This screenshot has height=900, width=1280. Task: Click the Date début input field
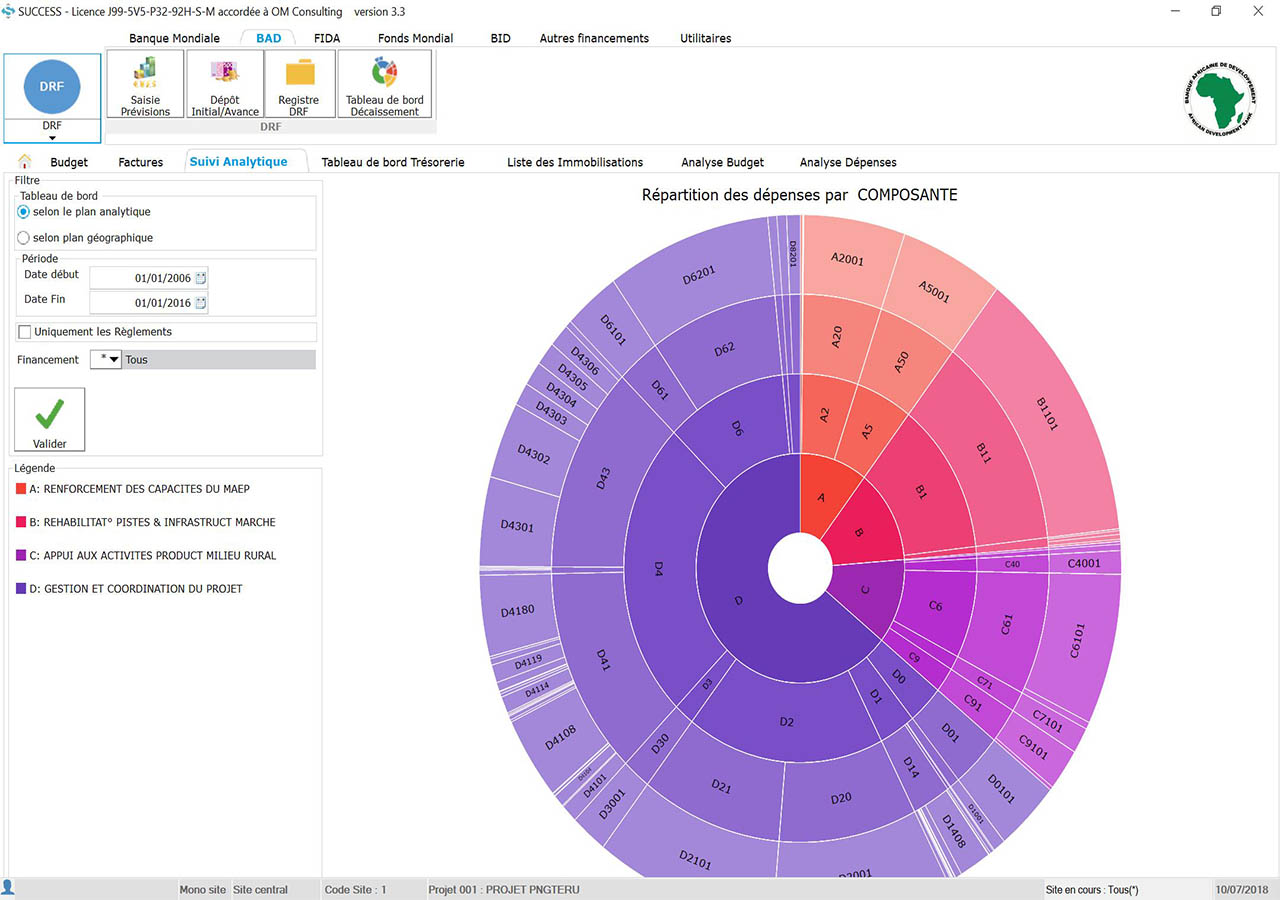tap(149, 278)
